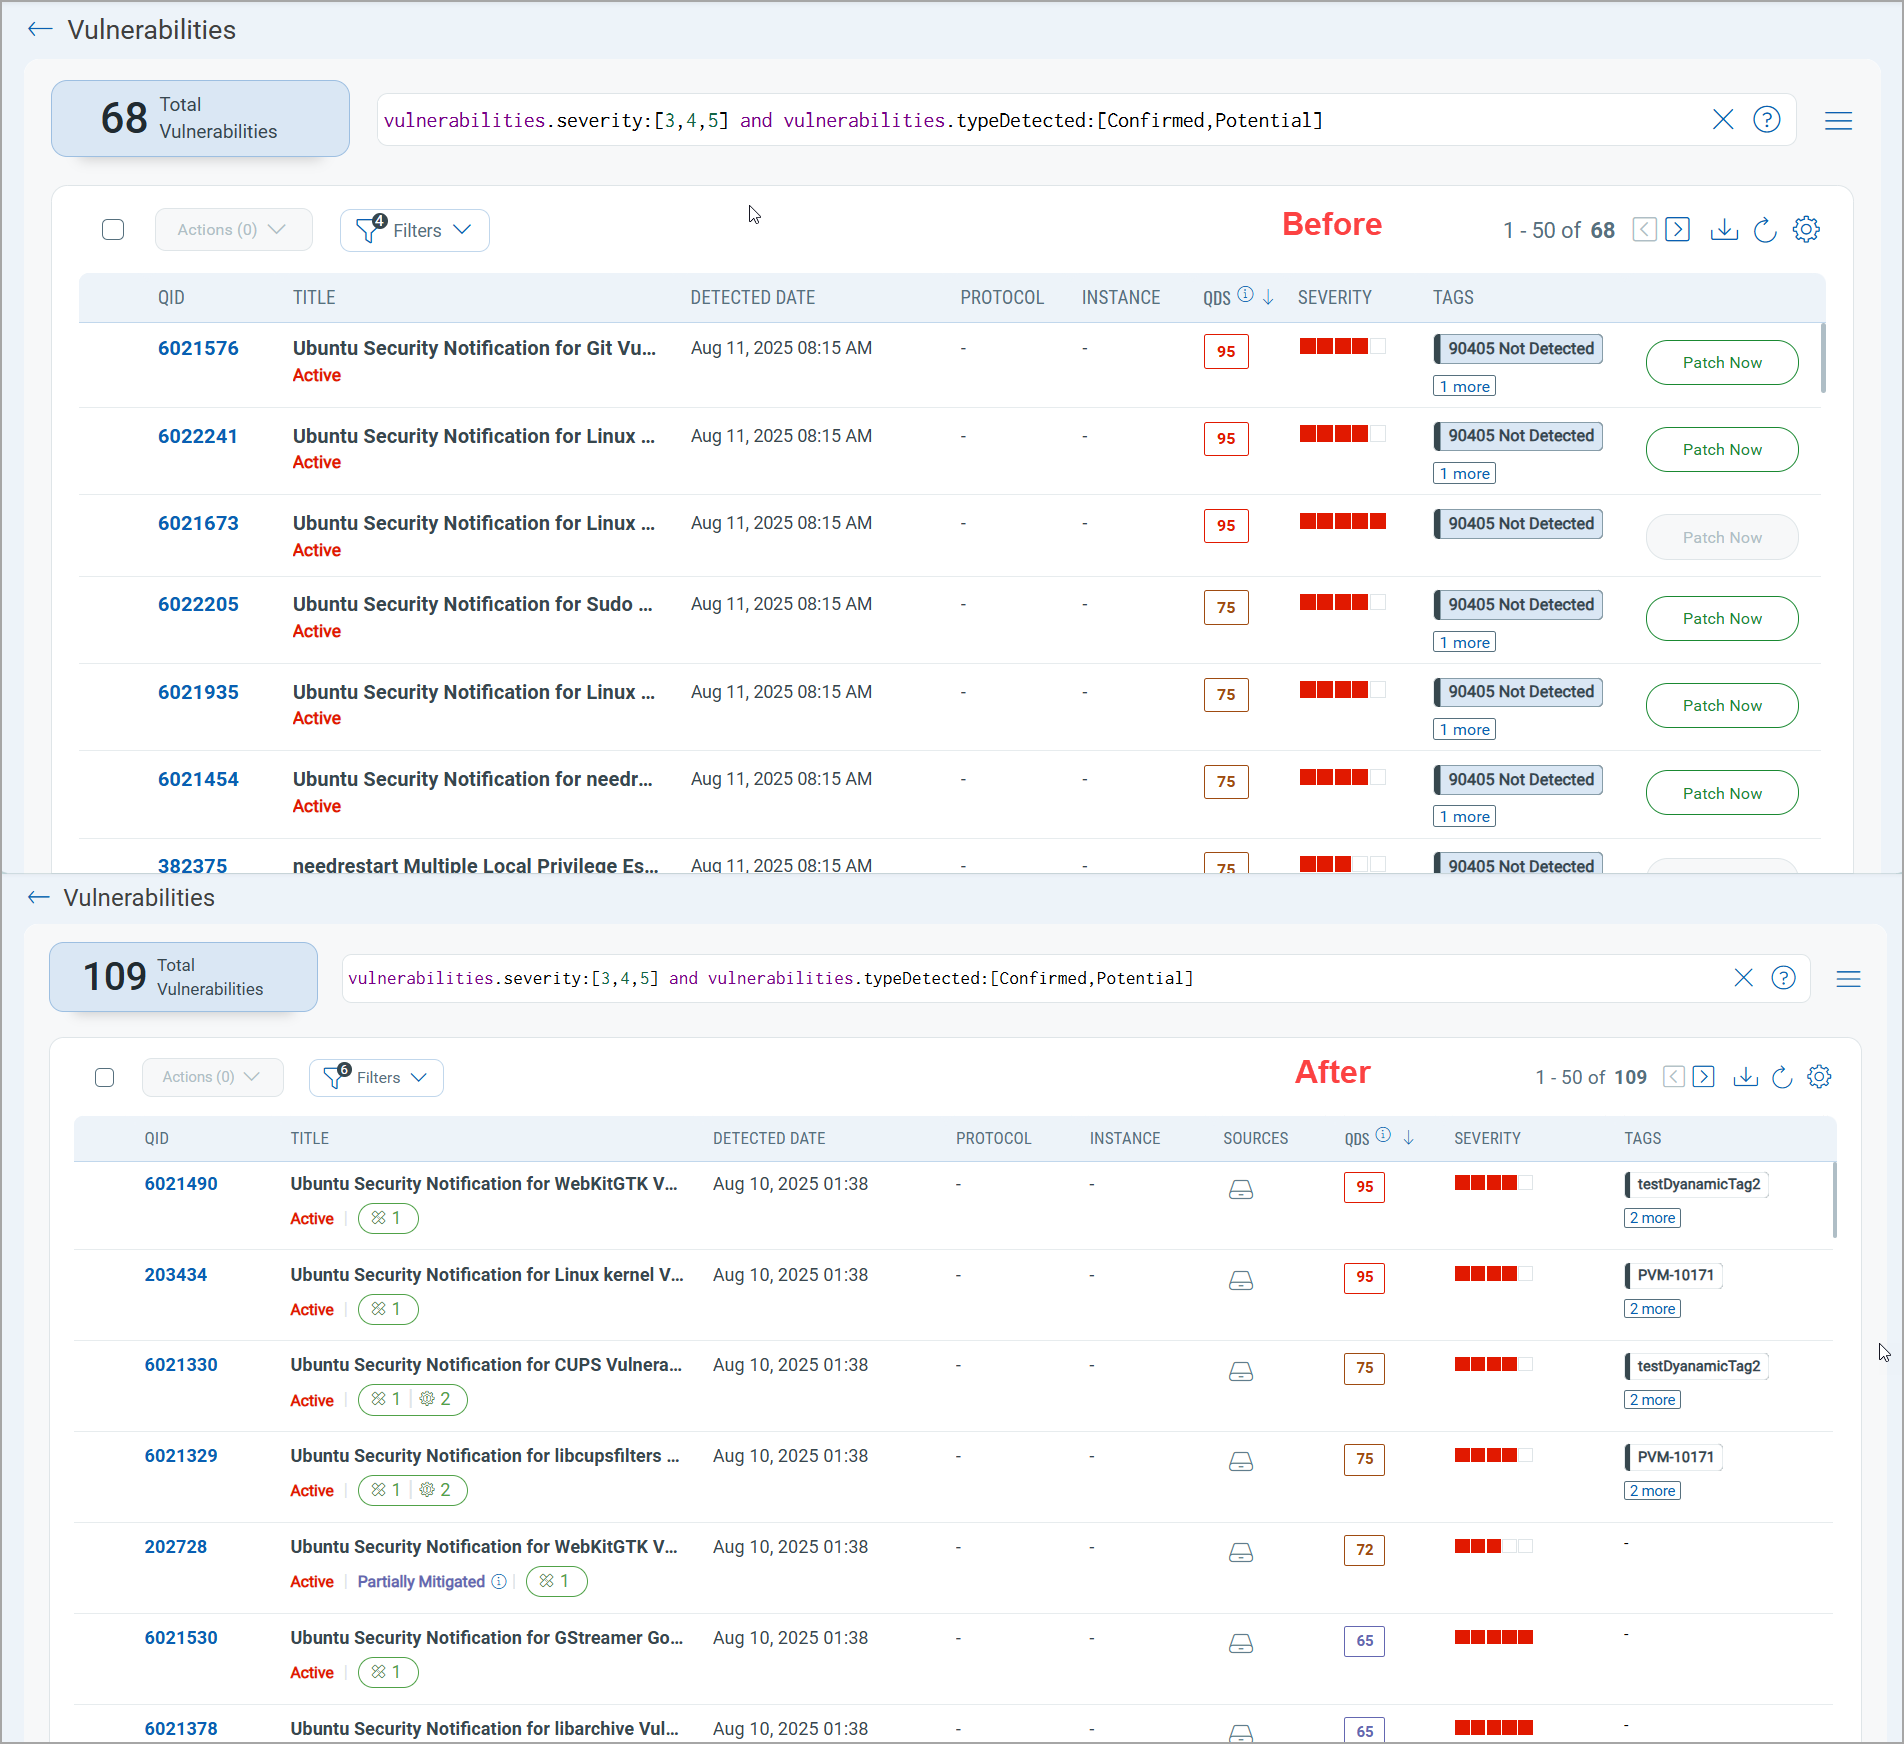Sort by QDS arrow in After table
The width and height of the screenshot is (1904, 1744).
pyautogui.click(x=1408, y=1138)
